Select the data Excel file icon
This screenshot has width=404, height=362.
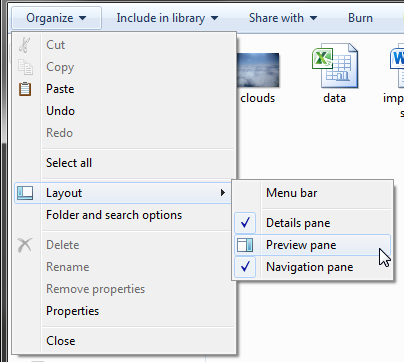[x=335, y=66]
